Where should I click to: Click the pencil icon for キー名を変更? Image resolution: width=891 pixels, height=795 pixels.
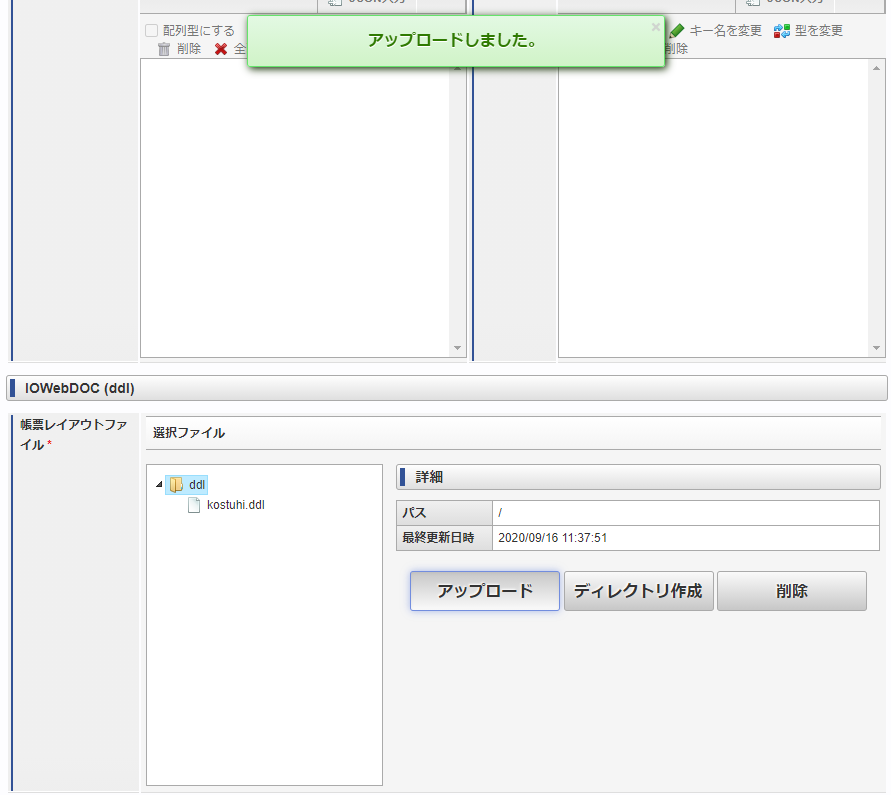[x=677, y=31]
